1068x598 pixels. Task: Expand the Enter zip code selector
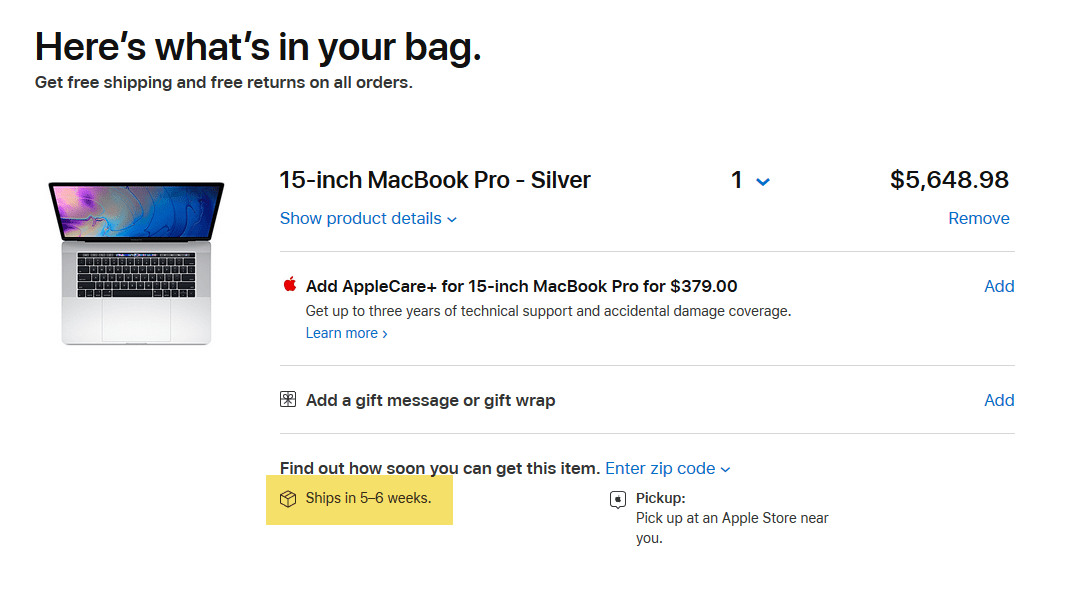667,468
